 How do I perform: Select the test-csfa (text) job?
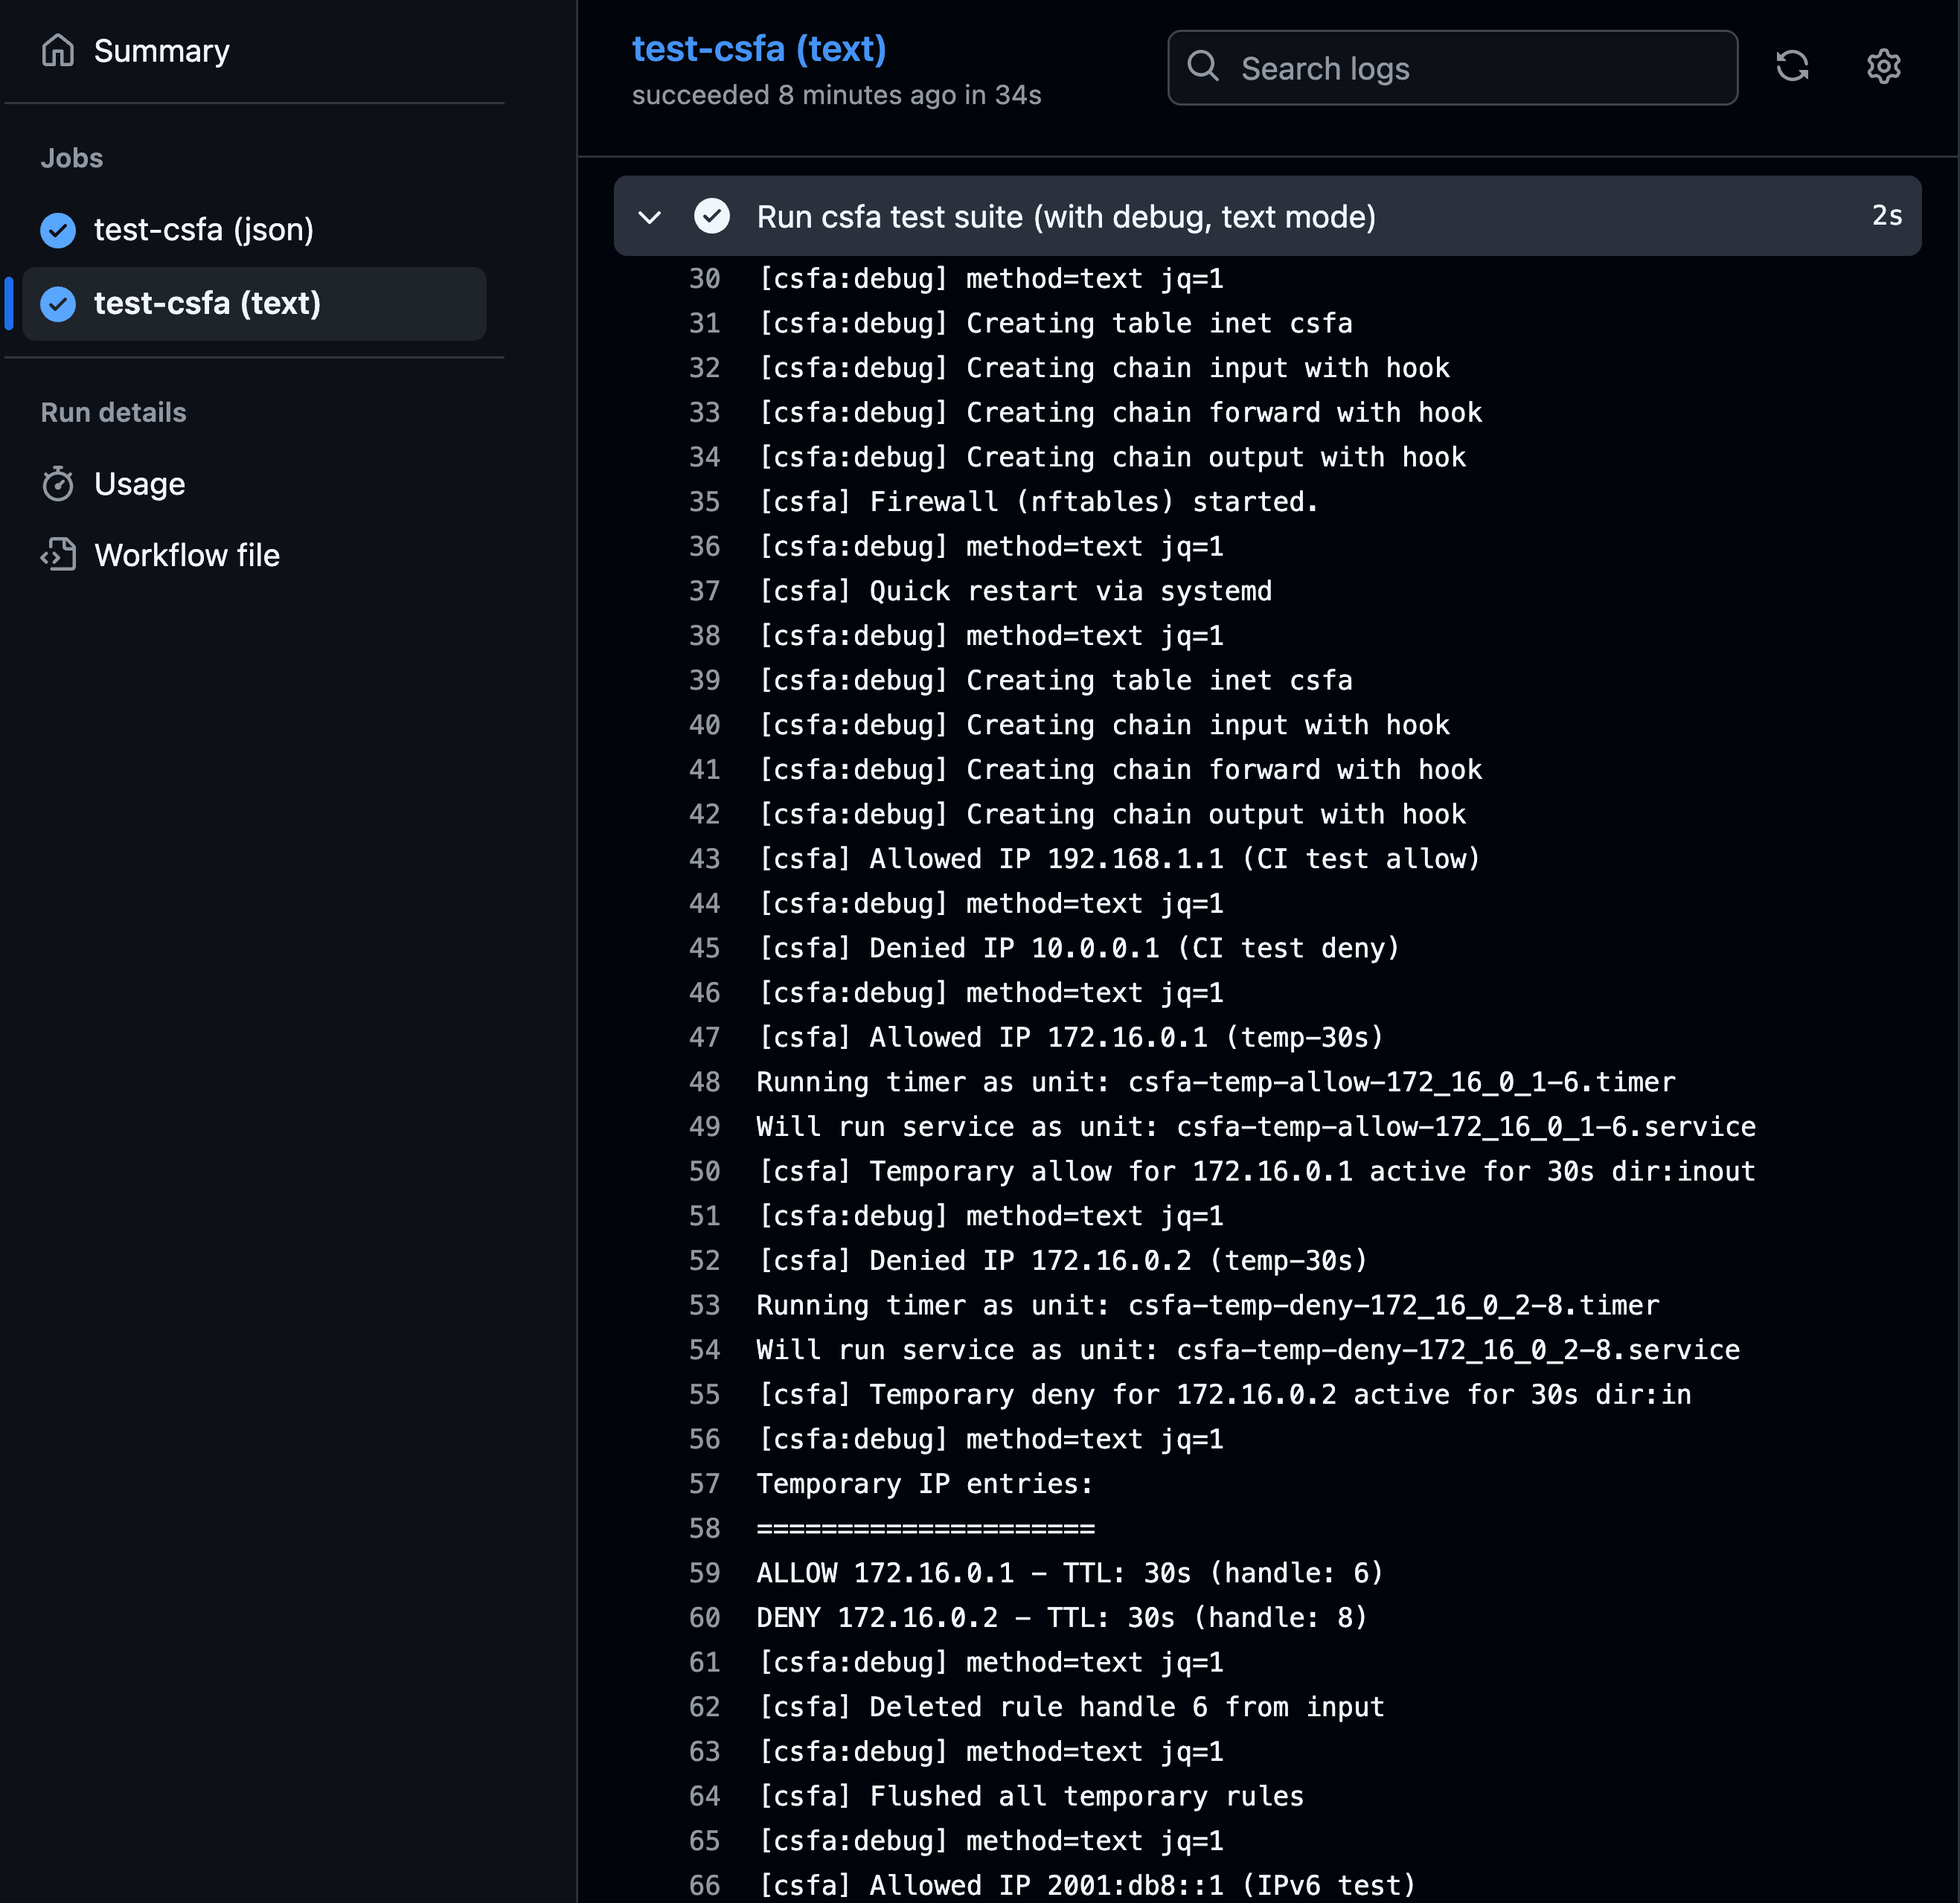point(254,303)
